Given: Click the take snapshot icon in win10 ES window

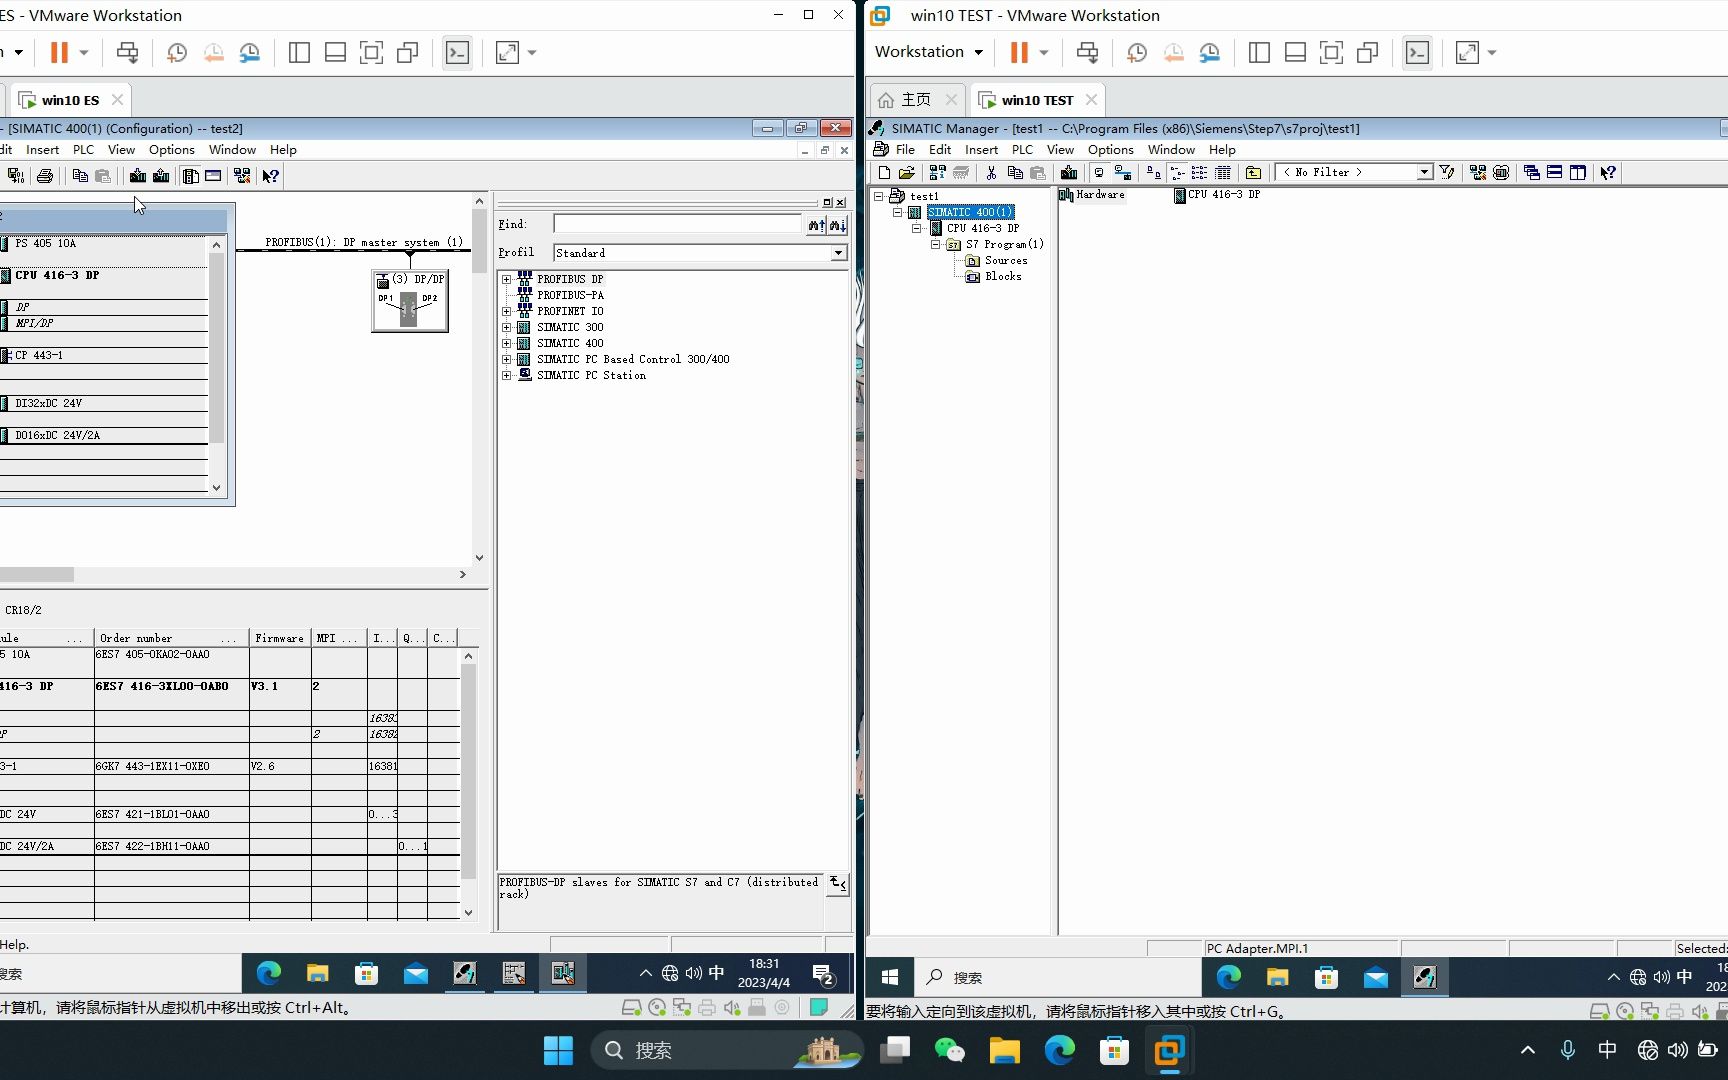Looking at the screenshot, I should [x=176, y=52].
